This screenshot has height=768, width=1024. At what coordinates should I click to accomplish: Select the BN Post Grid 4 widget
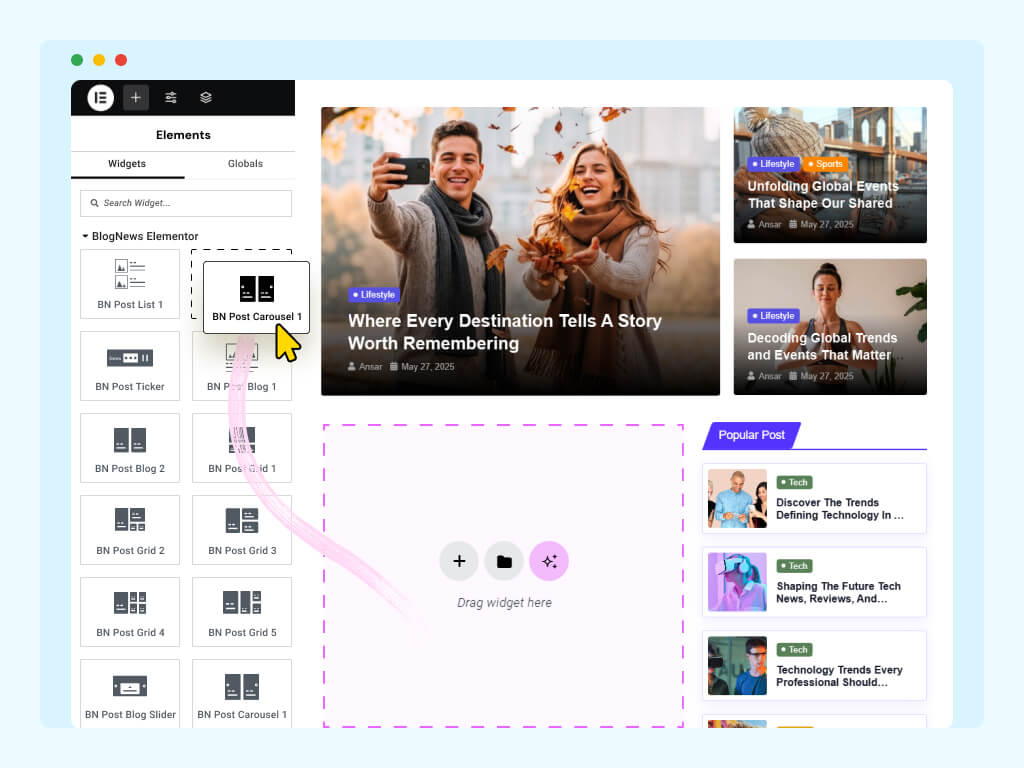[x=130, y=611]
